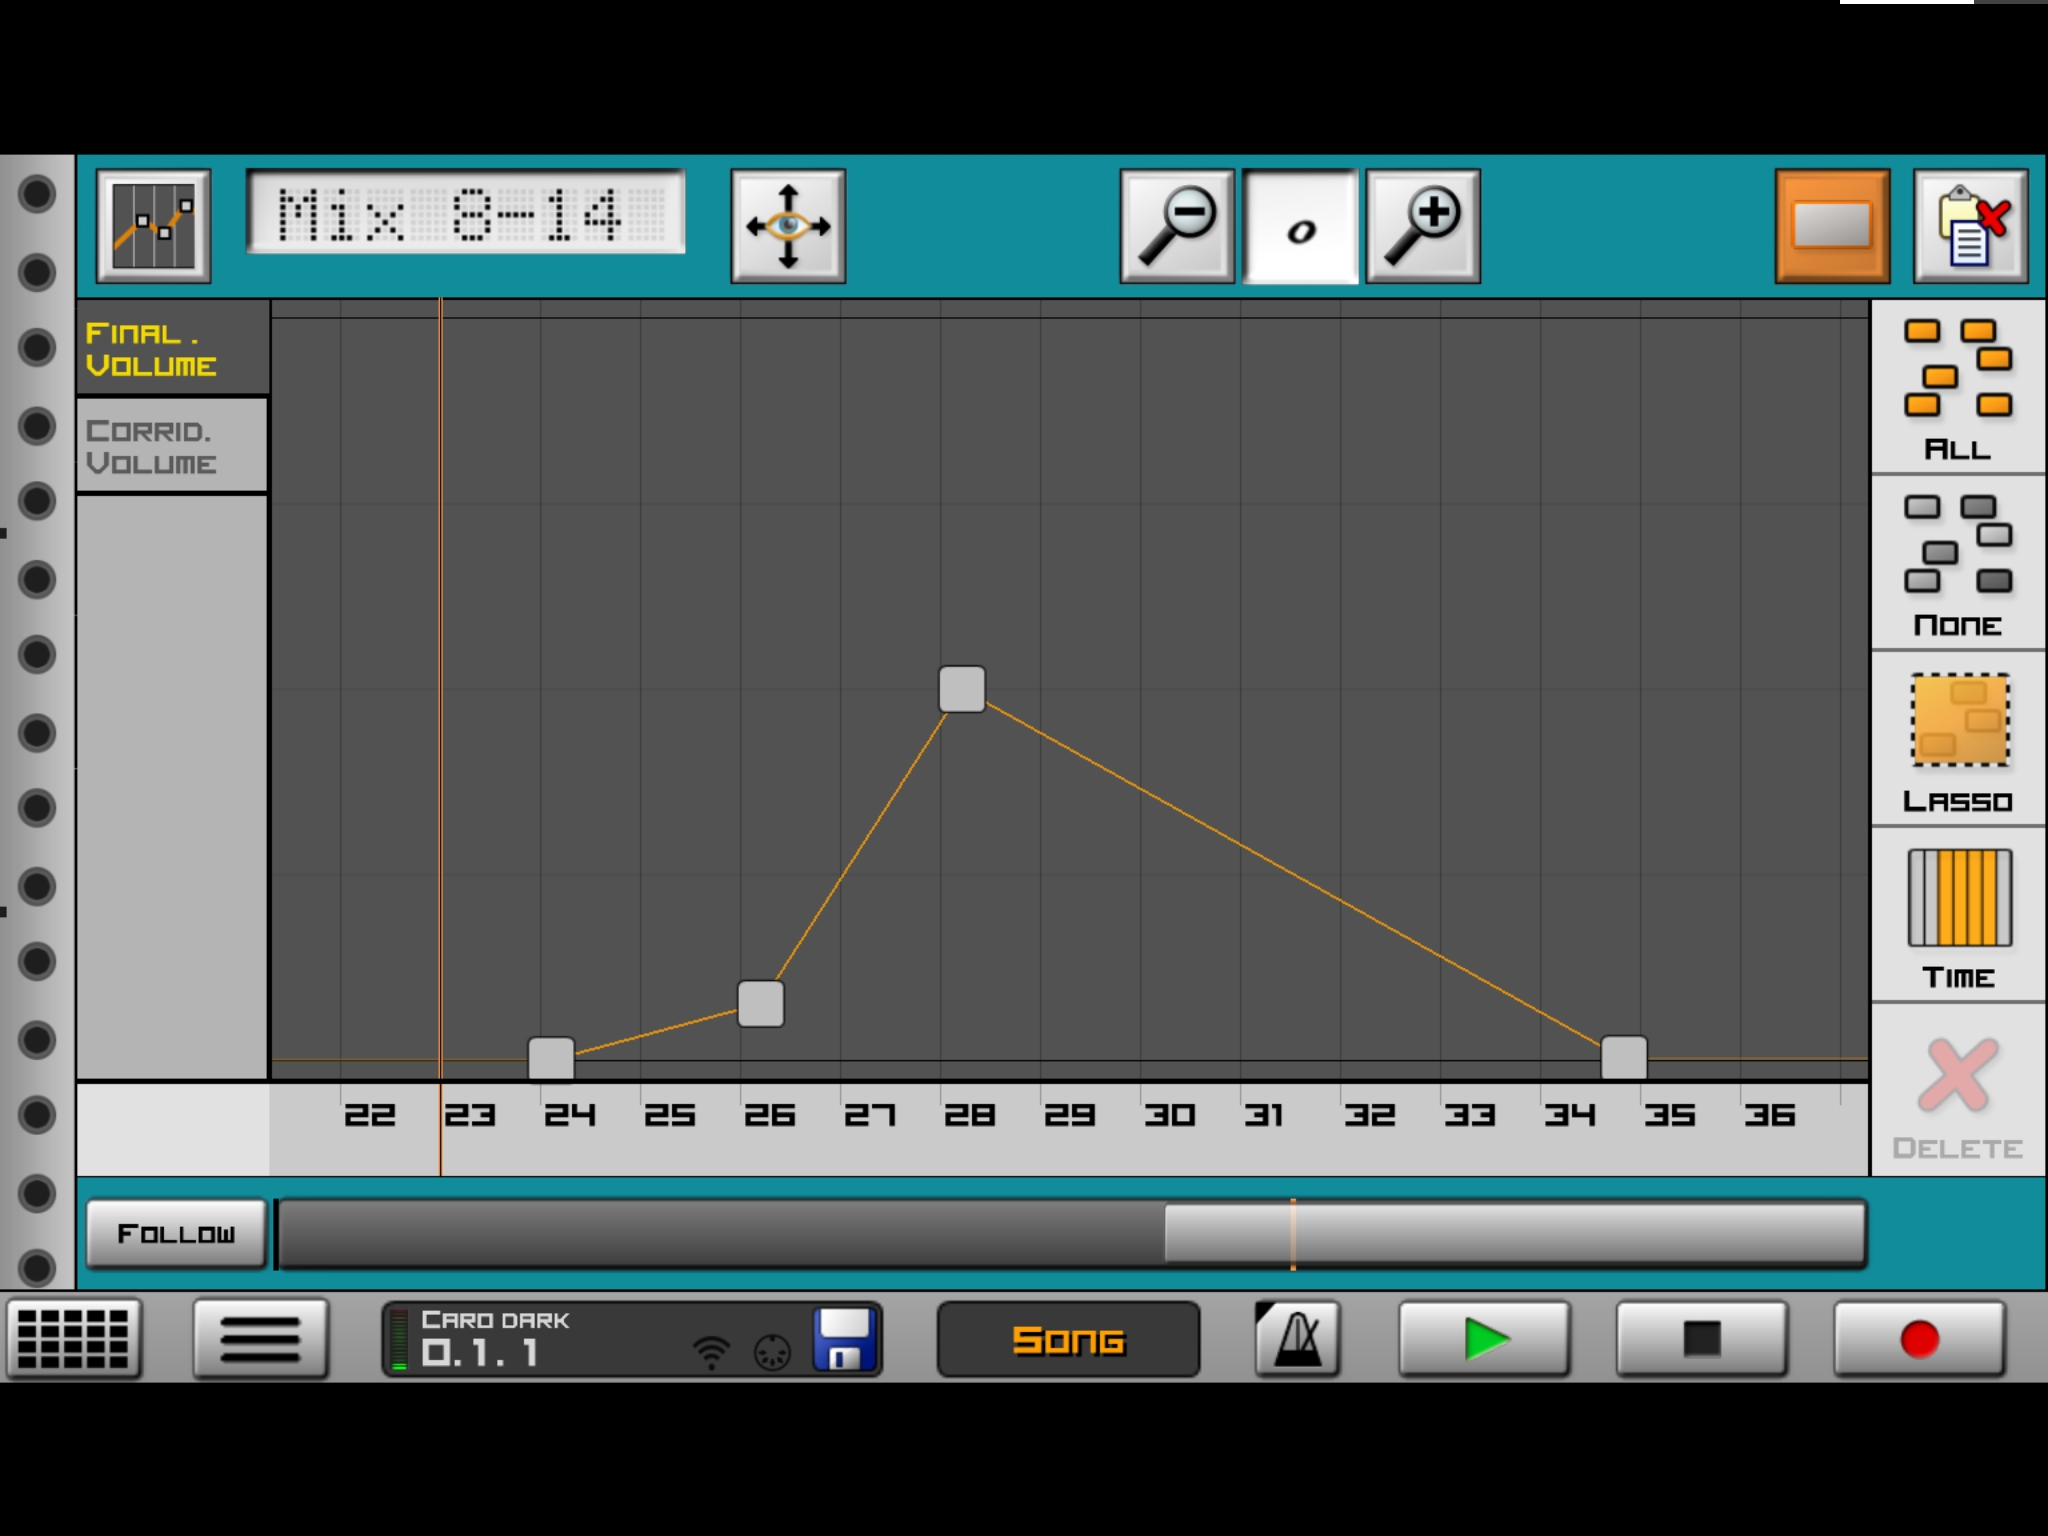Toggle the orange rectangle mode button
The height and width of the screenshot is (1536, 2048).
click(x=1831, y=226)
